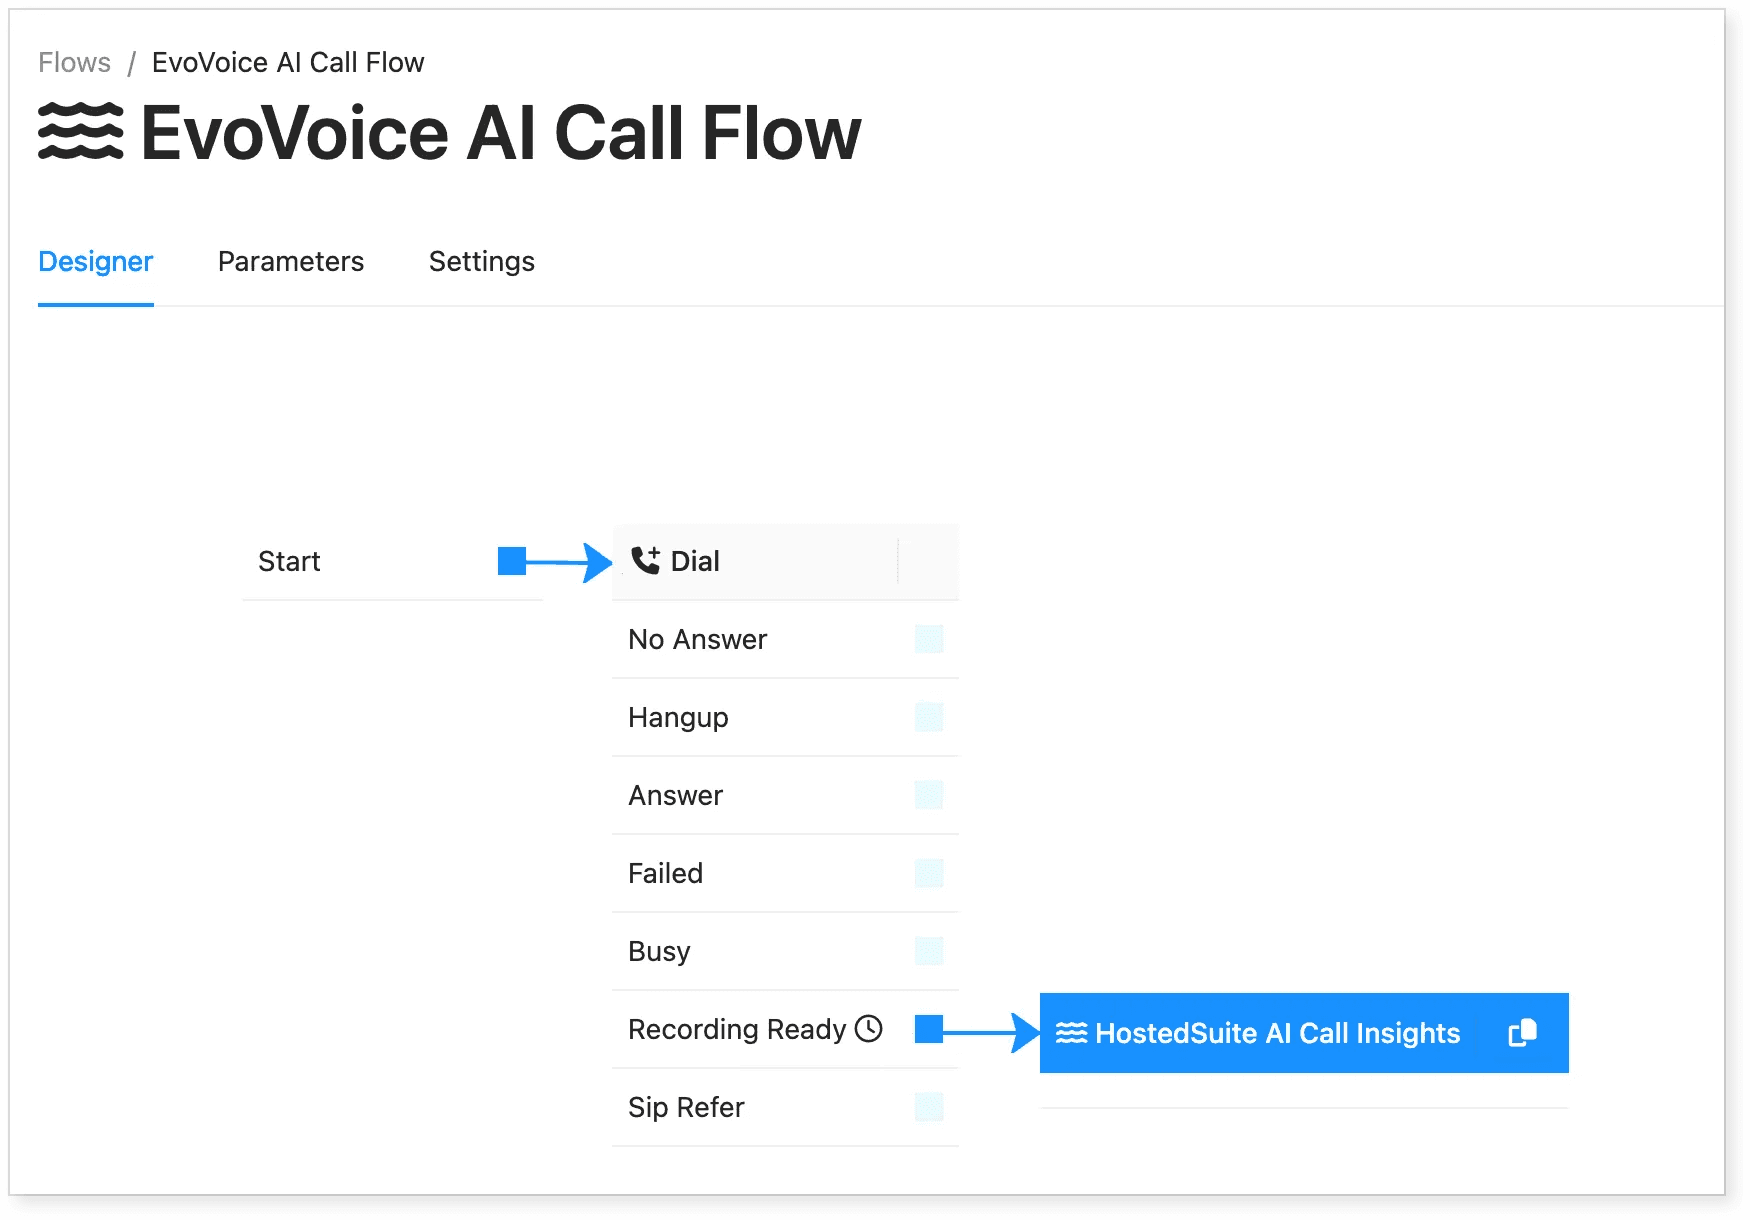Click the Sip Refer output connector
The height and width of the screenshot is (1220, 1750).
pyautogui.click(x=929, y=1107)
